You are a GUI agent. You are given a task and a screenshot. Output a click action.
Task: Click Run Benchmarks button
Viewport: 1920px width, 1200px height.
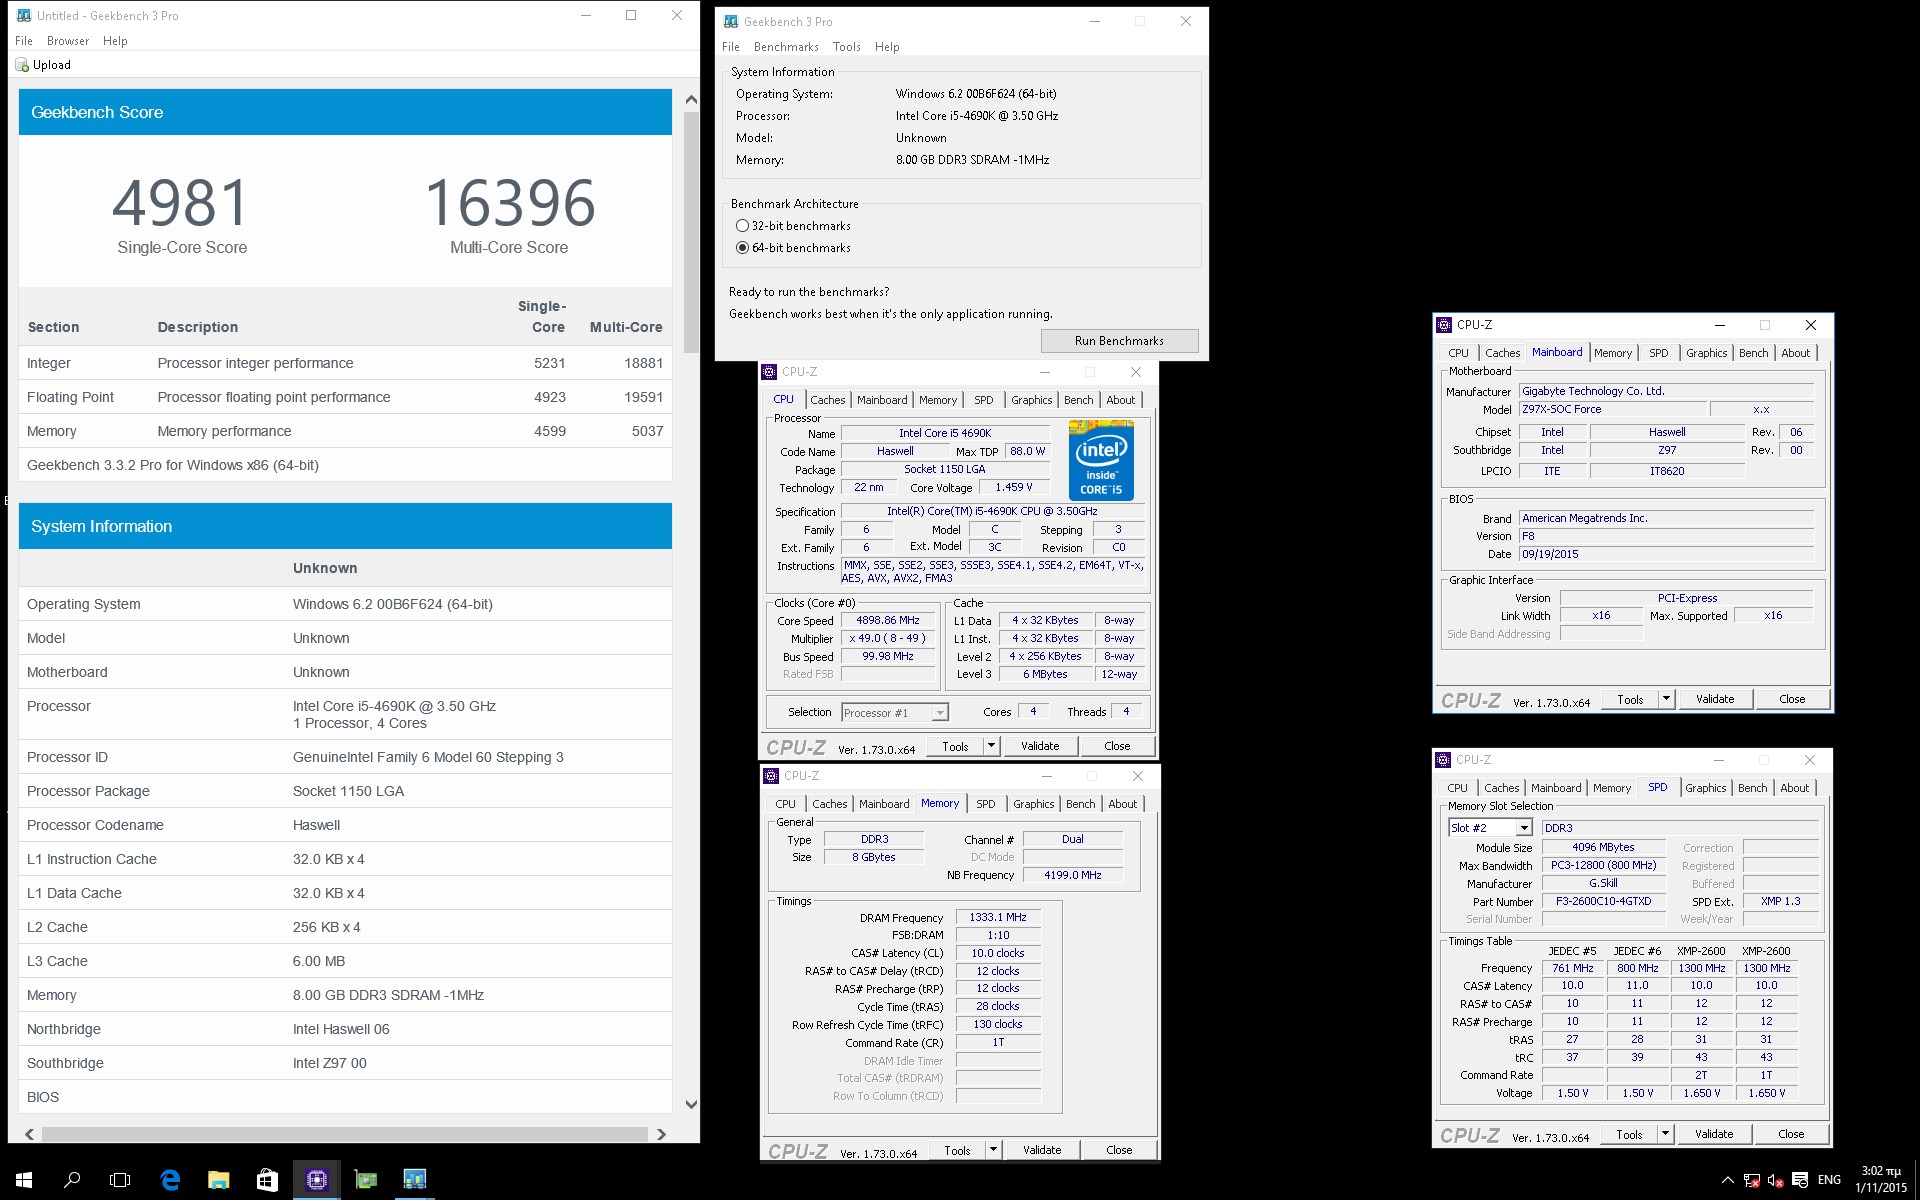click(x=1119, y=341)
